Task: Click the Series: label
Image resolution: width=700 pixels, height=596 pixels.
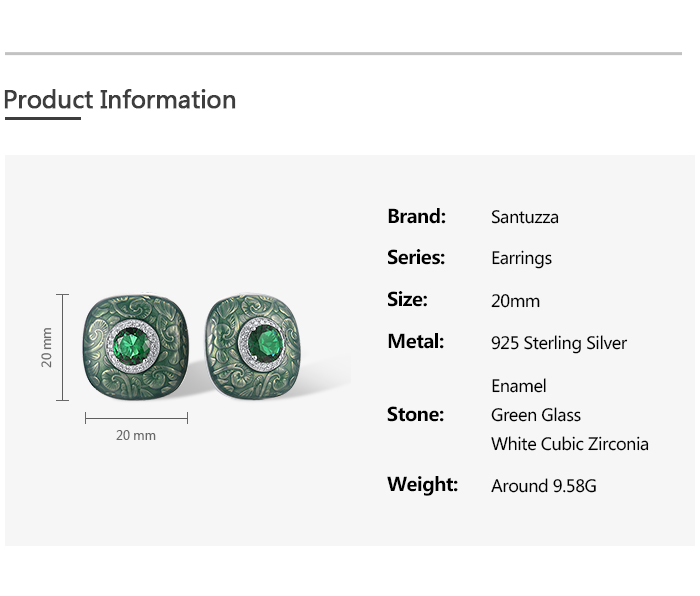Action: click(x=416, y=257)
